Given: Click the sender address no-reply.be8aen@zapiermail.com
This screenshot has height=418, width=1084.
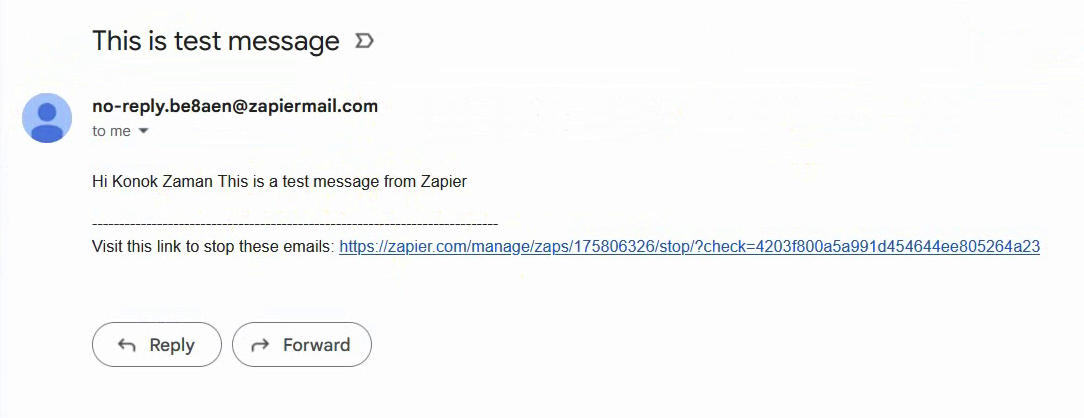Looking at the screenshot, I should 234,106.
